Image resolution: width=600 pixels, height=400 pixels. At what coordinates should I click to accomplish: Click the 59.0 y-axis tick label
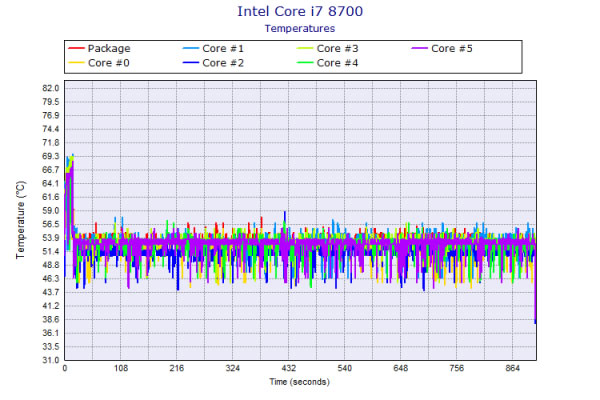pos(51,211)
